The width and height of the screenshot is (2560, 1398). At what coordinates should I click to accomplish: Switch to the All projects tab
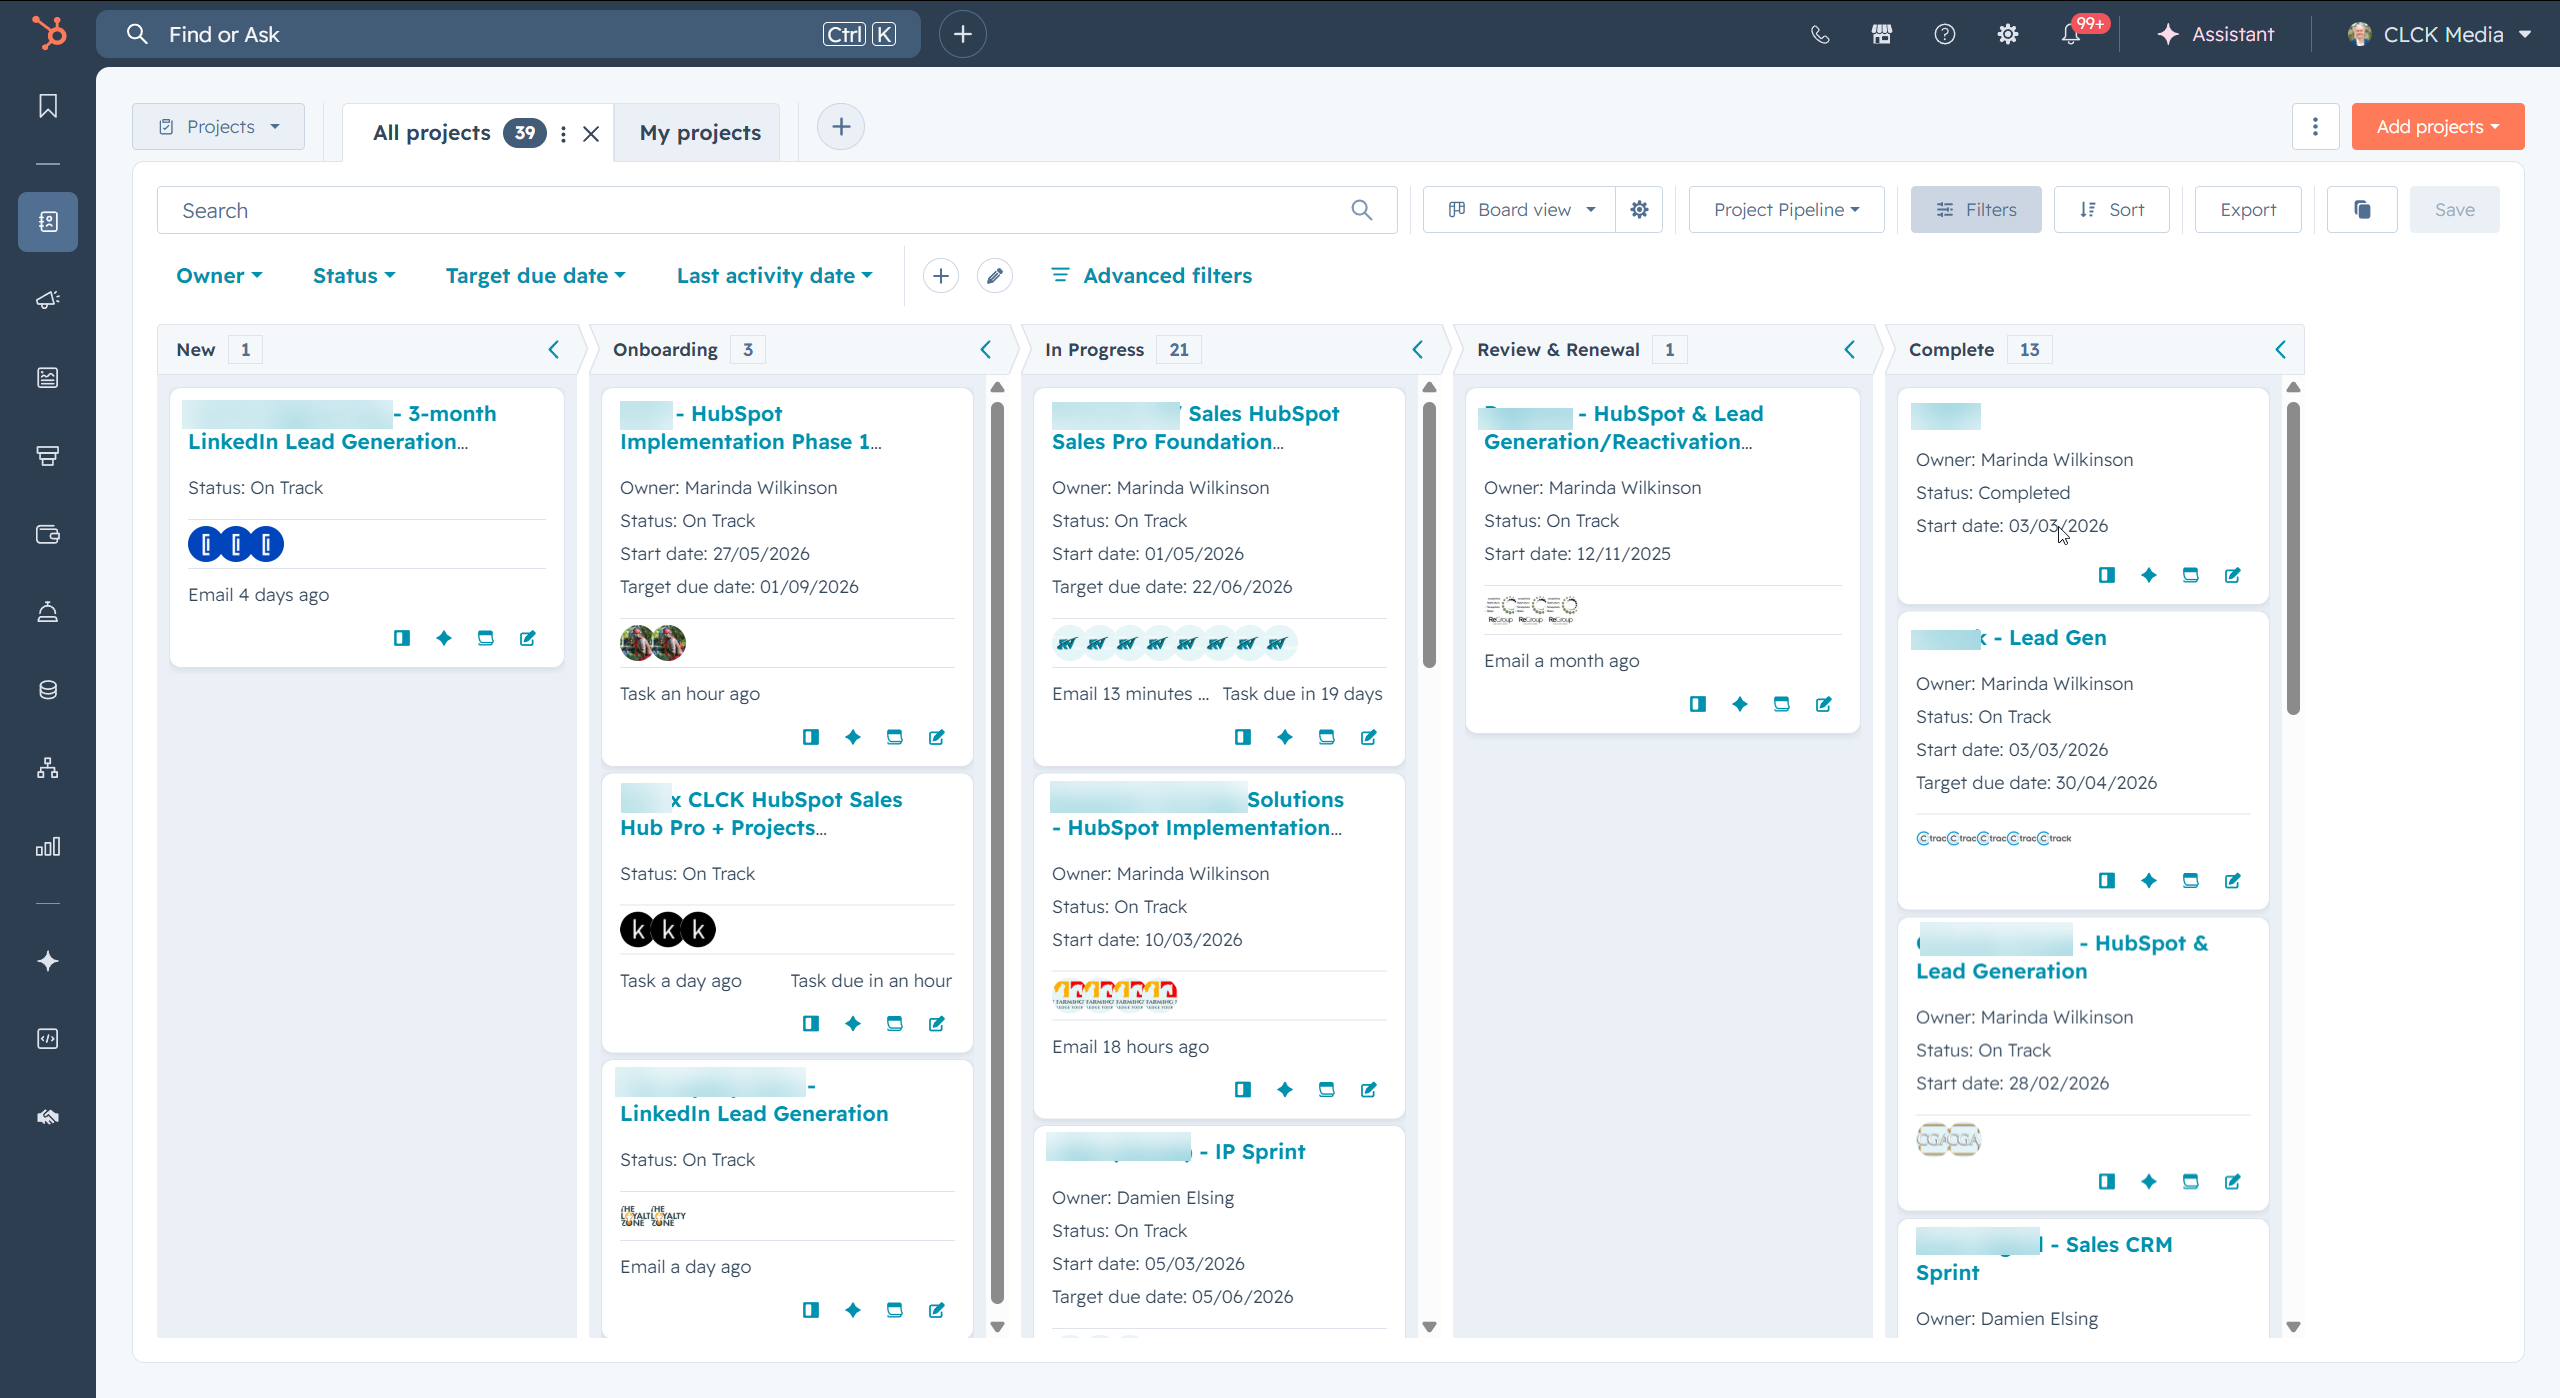pyautogui.click(x=432, y=133)
